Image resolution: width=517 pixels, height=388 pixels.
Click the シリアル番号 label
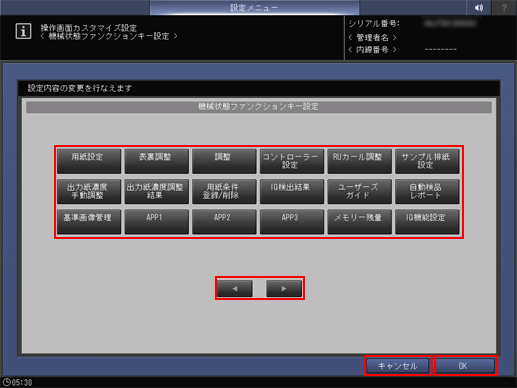(374, 23)
